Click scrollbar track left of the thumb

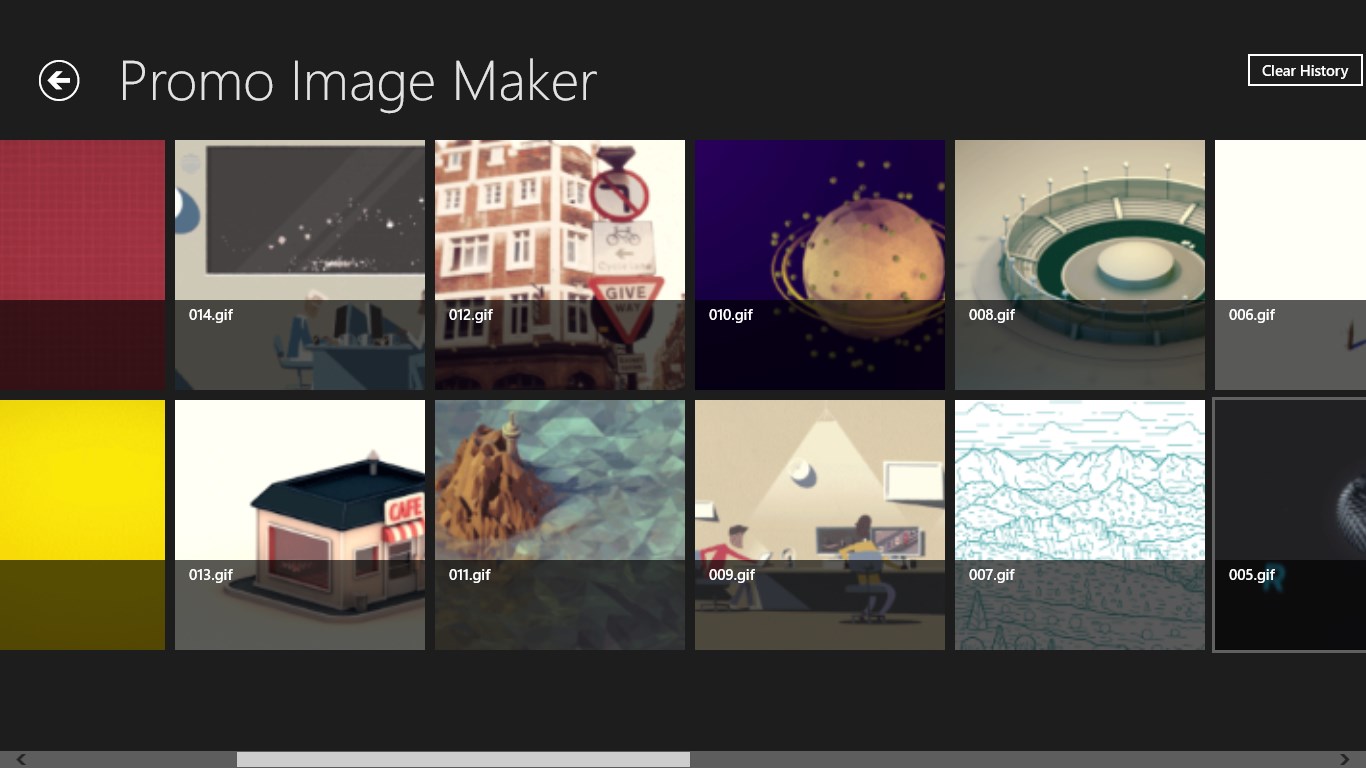[130, 760]
